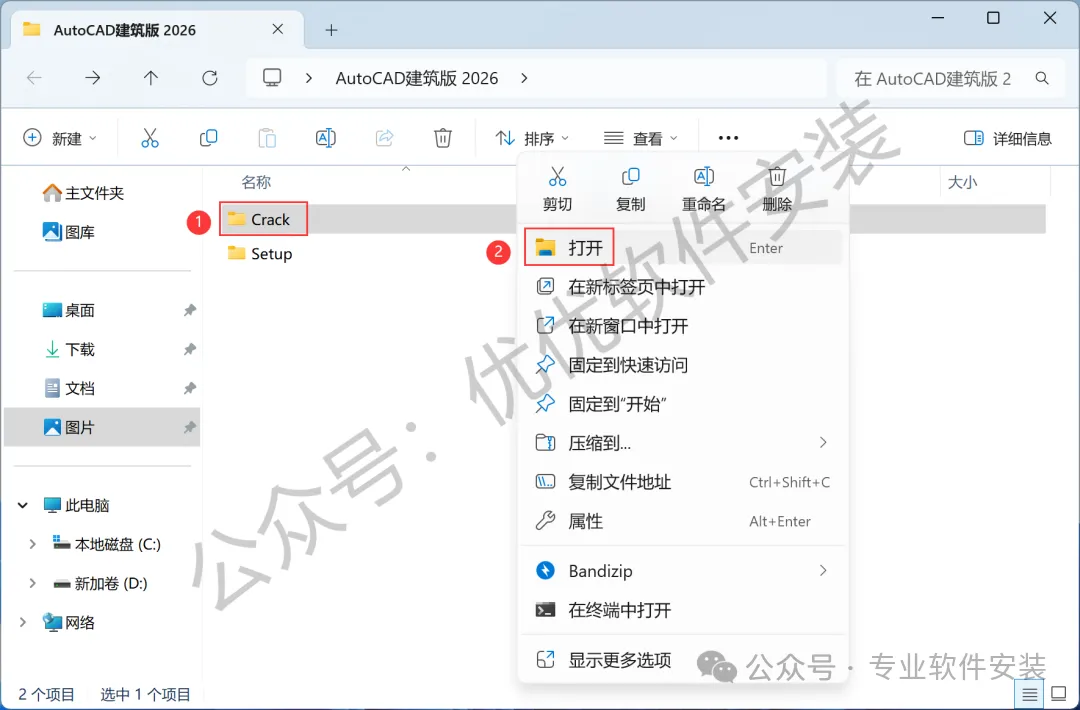Click 剪切 in the context menu

point(557,189)
